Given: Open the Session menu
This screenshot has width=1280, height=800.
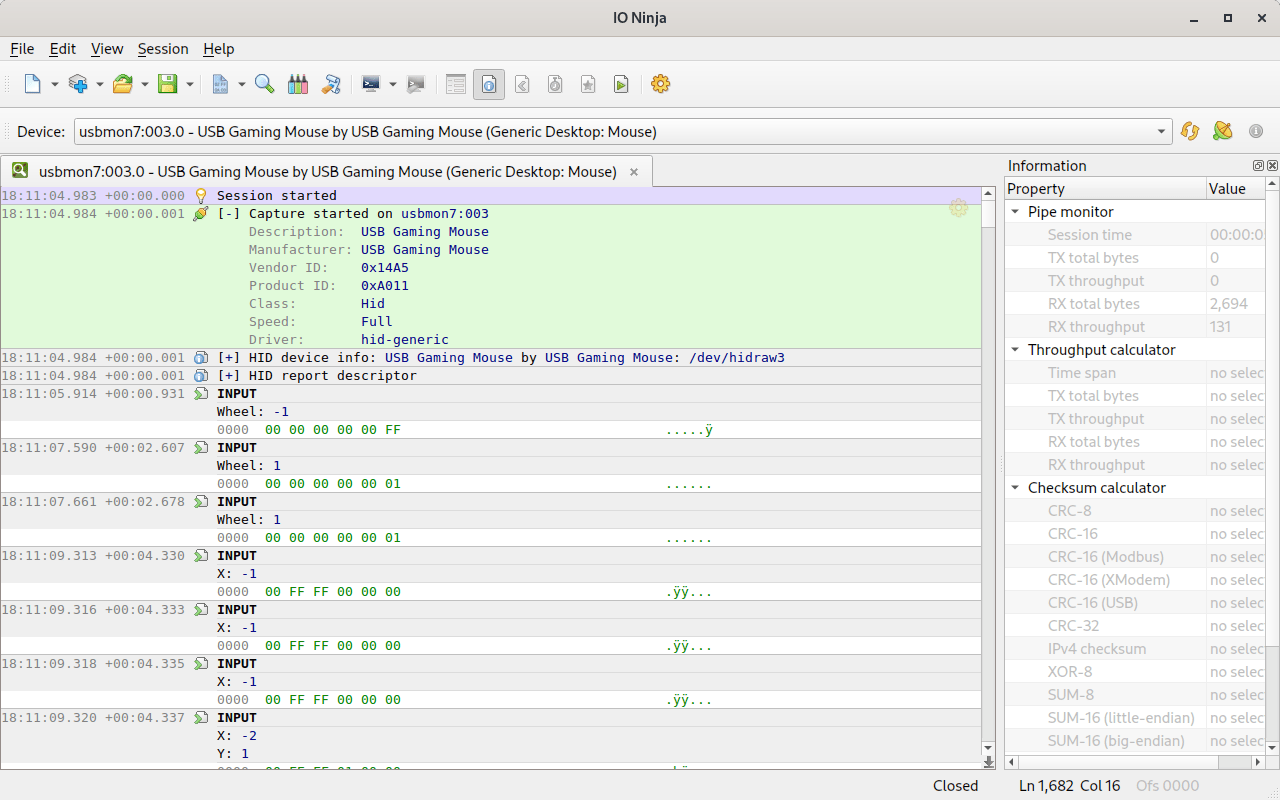Looking at the screenshot, I should click(163, 49).
